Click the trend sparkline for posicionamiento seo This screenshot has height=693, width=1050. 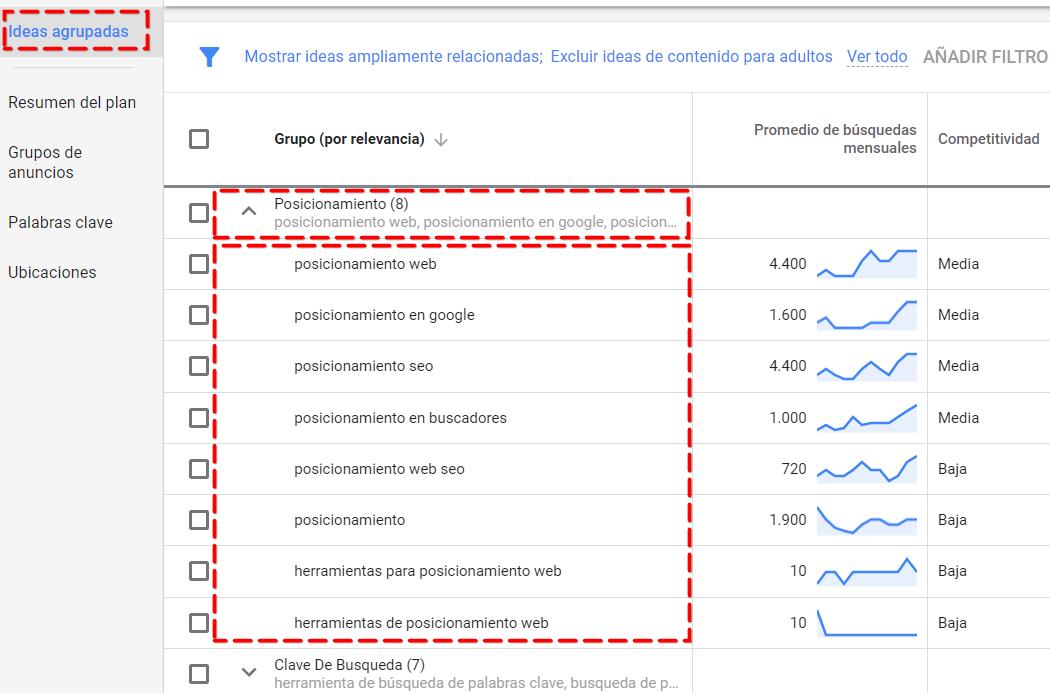[x=866, y=366]
